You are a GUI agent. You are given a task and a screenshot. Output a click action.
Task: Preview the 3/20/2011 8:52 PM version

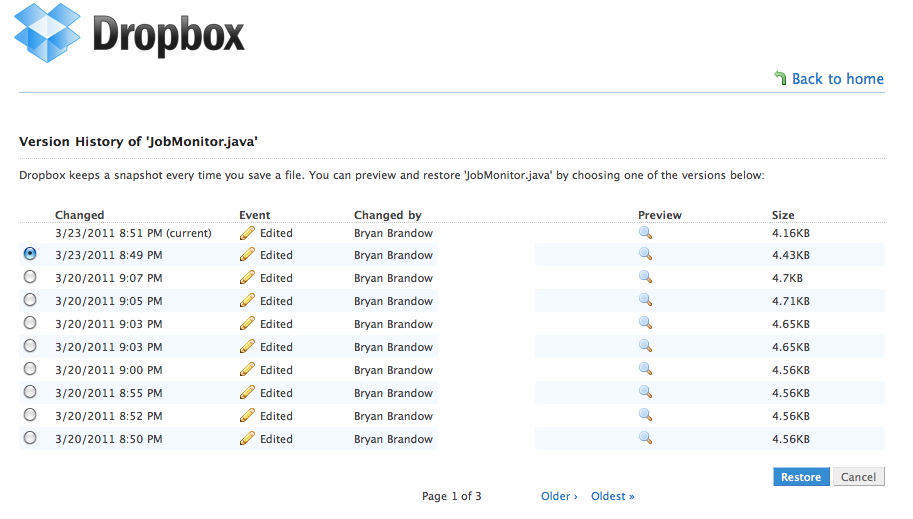[x=645, y=416]
